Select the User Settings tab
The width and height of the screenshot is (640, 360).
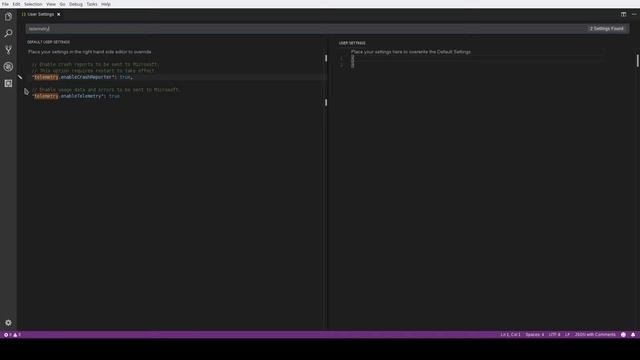(x=40, y=14)
